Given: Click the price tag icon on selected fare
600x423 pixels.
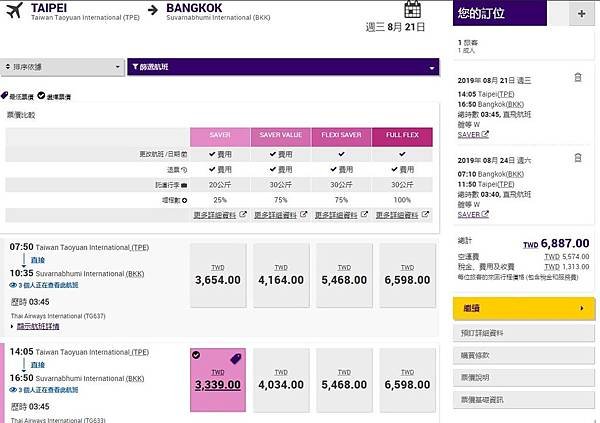Looking at the screenshot, I should pyautogui.click(x=236, y=359).
